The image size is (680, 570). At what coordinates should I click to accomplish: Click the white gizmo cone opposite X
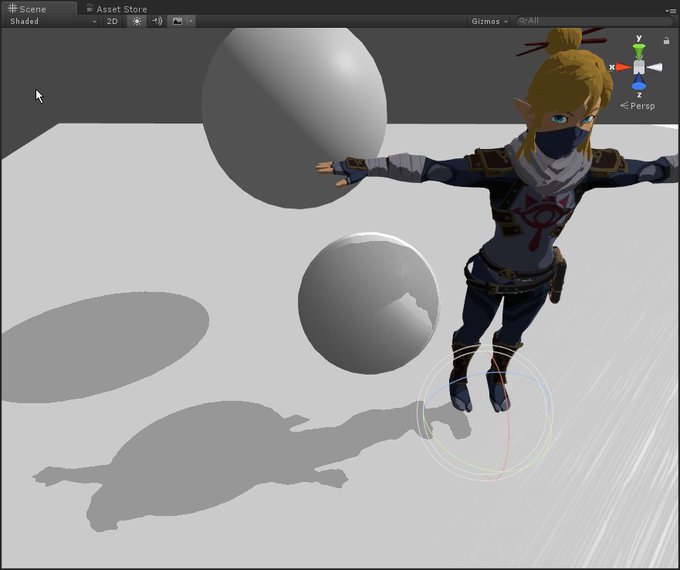(x=655, y=67)
